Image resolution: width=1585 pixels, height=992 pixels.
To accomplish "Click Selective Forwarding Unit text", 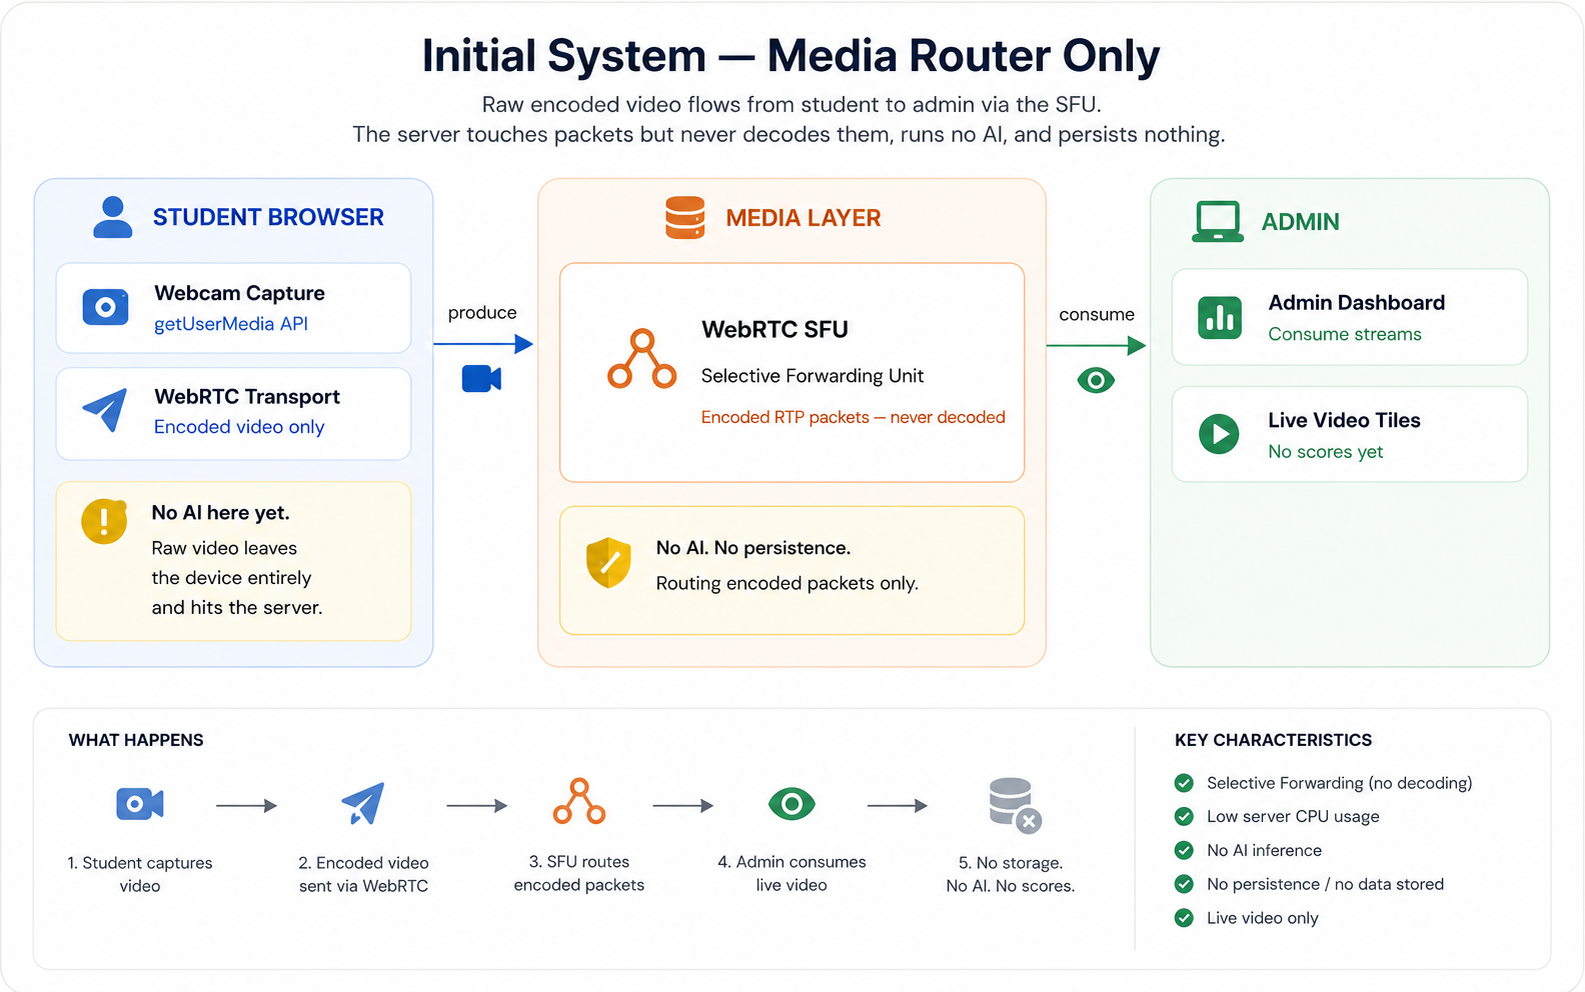I will coord(812,376).
